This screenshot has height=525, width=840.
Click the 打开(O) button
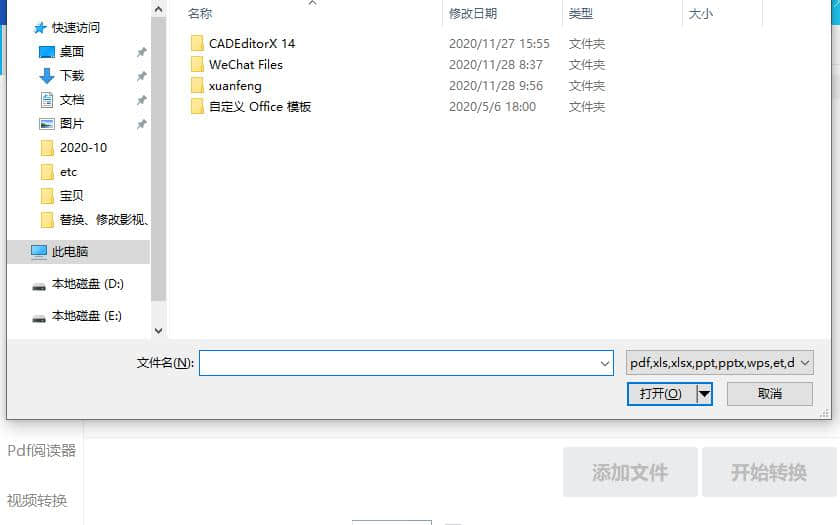point(662,394)
